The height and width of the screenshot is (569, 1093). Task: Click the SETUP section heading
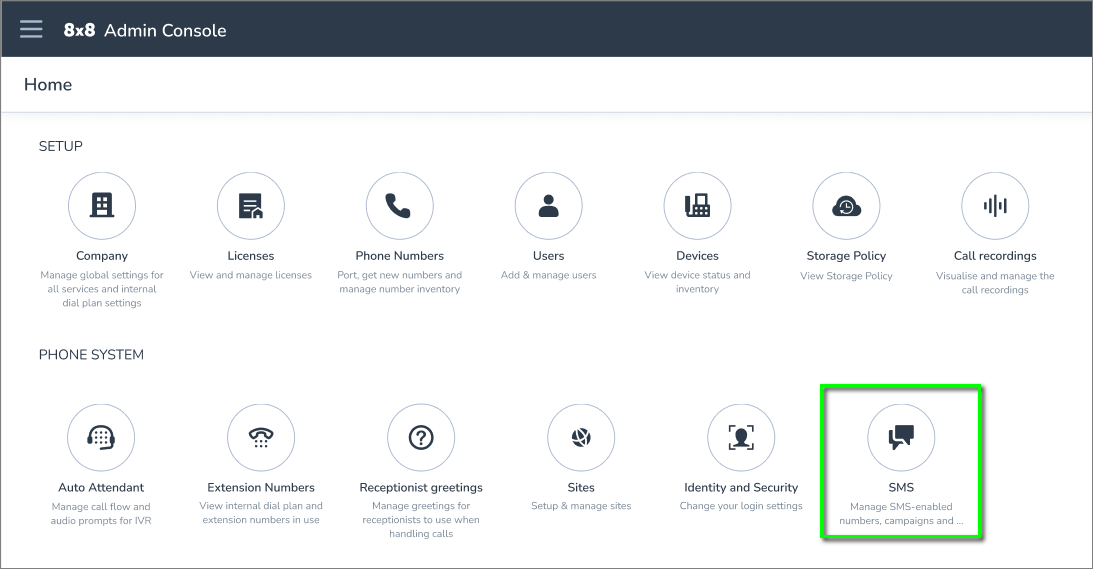pyautogui.click(x=61, y=146)
